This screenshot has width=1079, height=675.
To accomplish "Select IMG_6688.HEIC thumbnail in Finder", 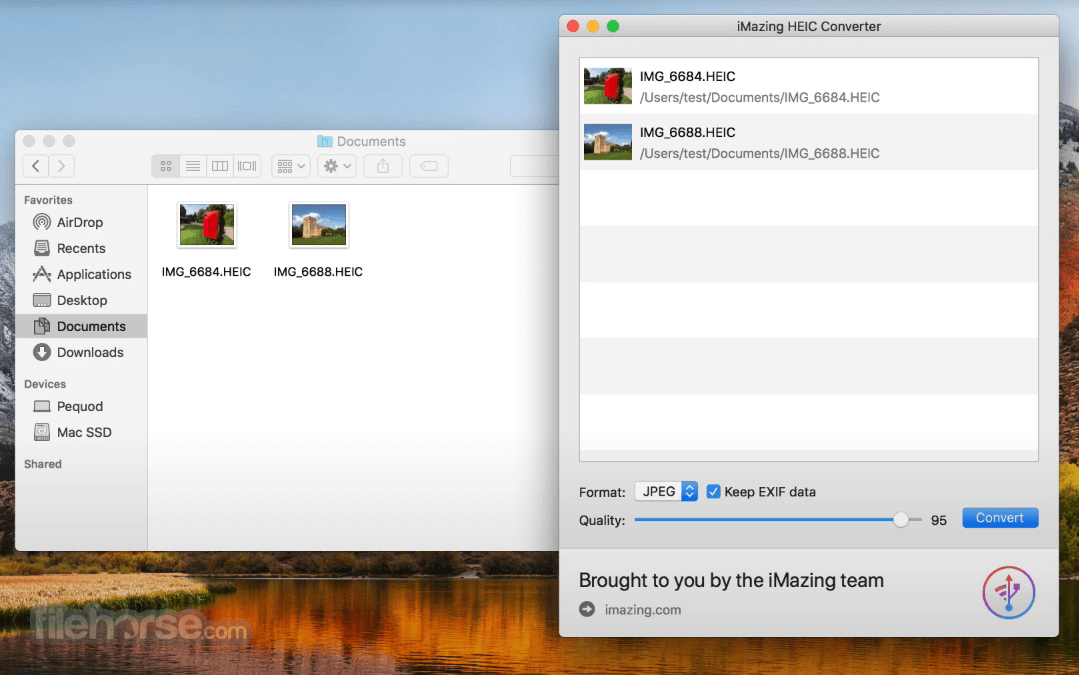I will point(319,224).
